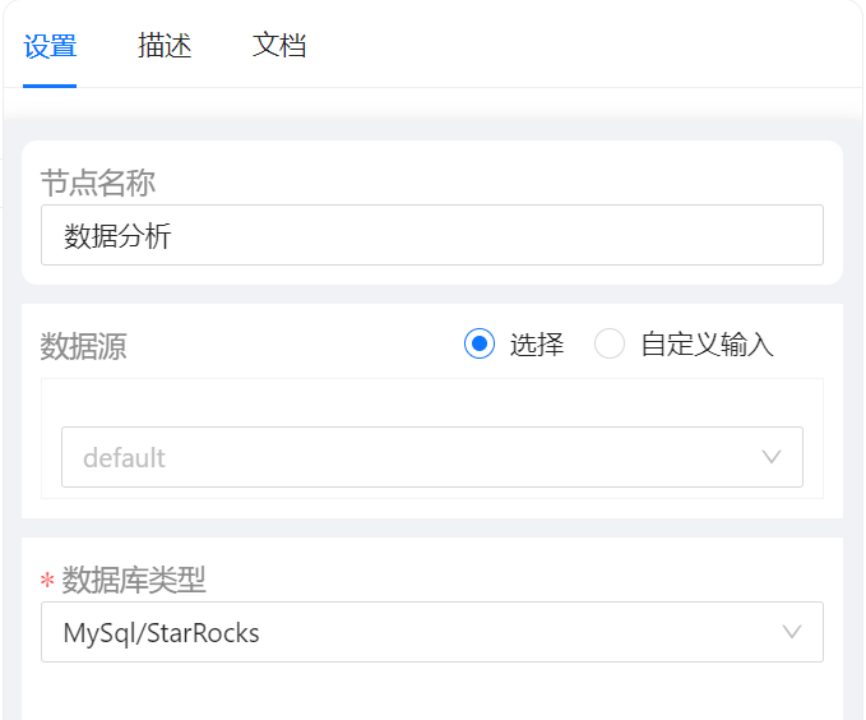866x720 pixels.
Task: Click the 选择 radio label text
Action: 536,345
